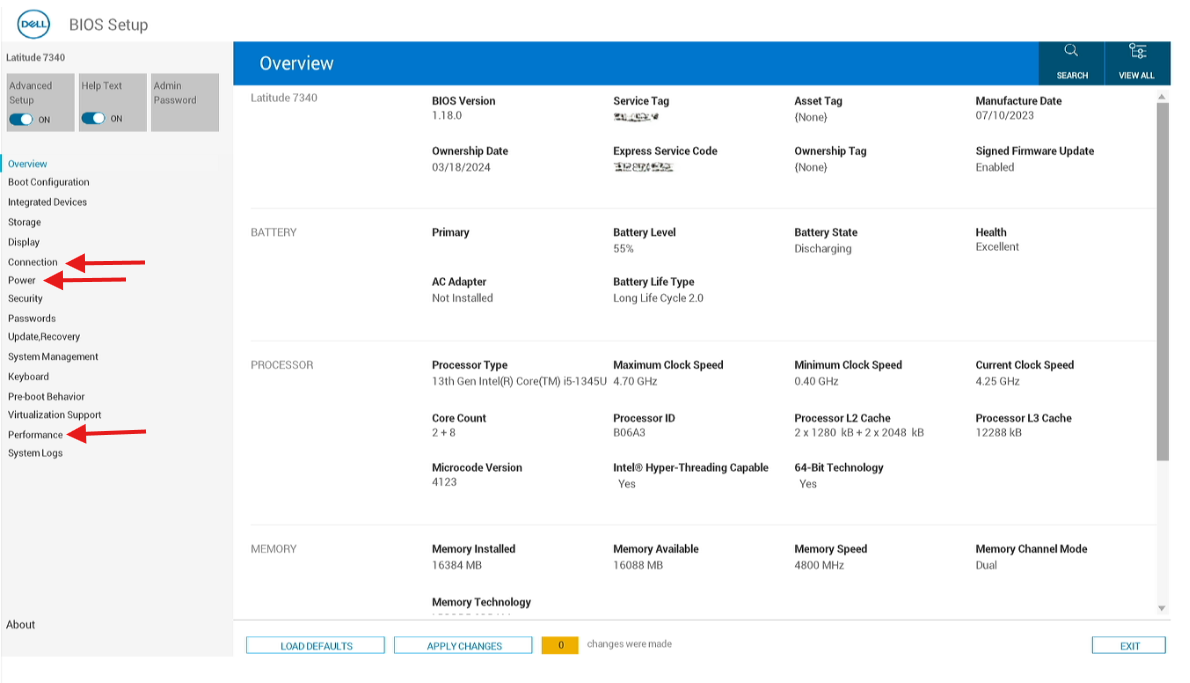Screen dimensions: 1190x683
Task: Click Maximum Clock Speed 4.70 GHz
Action: tap(635, 382)
